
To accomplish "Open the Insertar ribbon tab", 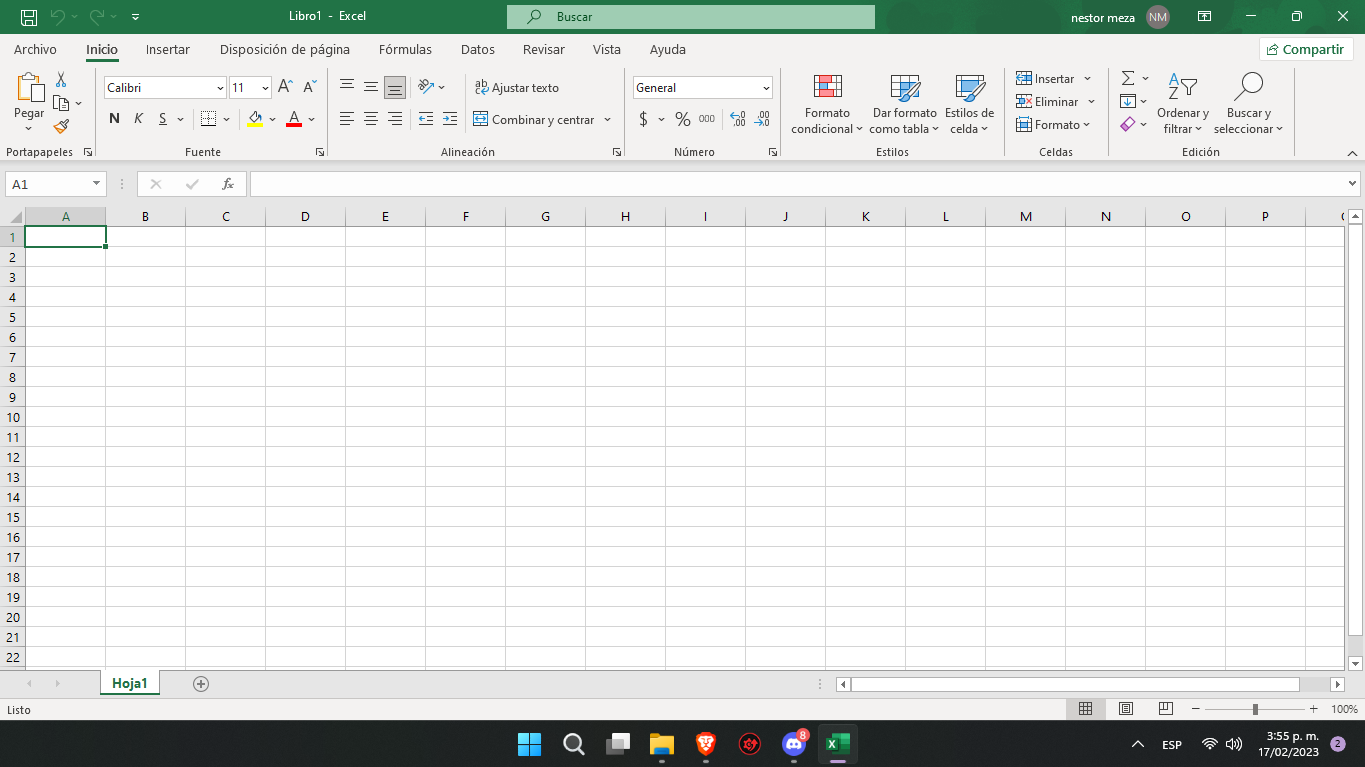I will [168, 49].
